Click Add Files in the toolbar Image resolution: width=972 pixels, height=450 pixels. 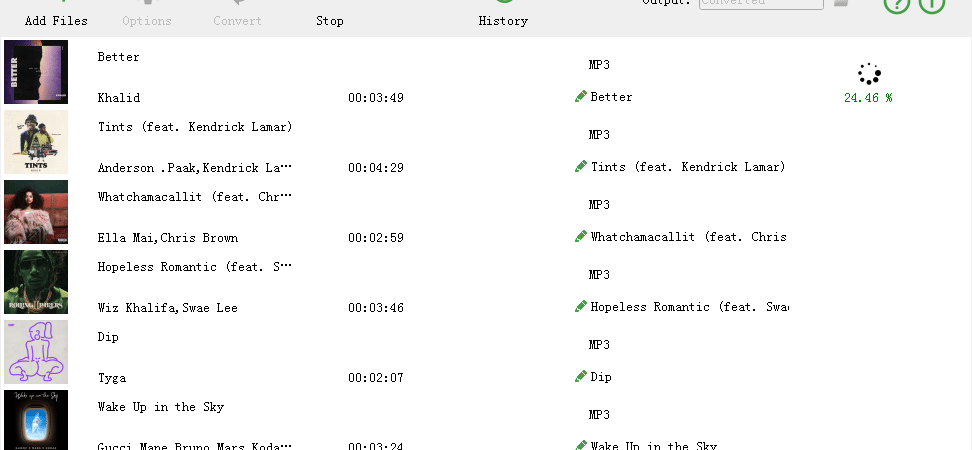coord(56,21)
